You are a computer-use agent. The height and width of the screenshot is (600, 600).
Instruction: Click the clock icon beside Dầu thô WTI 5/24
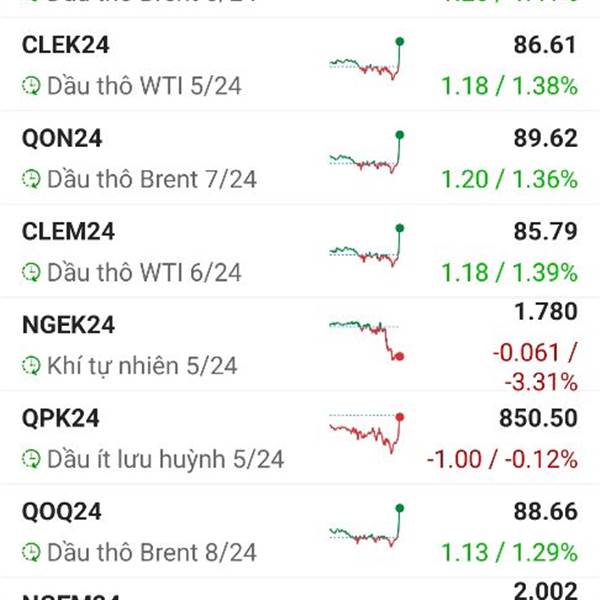tap(31, 86)
